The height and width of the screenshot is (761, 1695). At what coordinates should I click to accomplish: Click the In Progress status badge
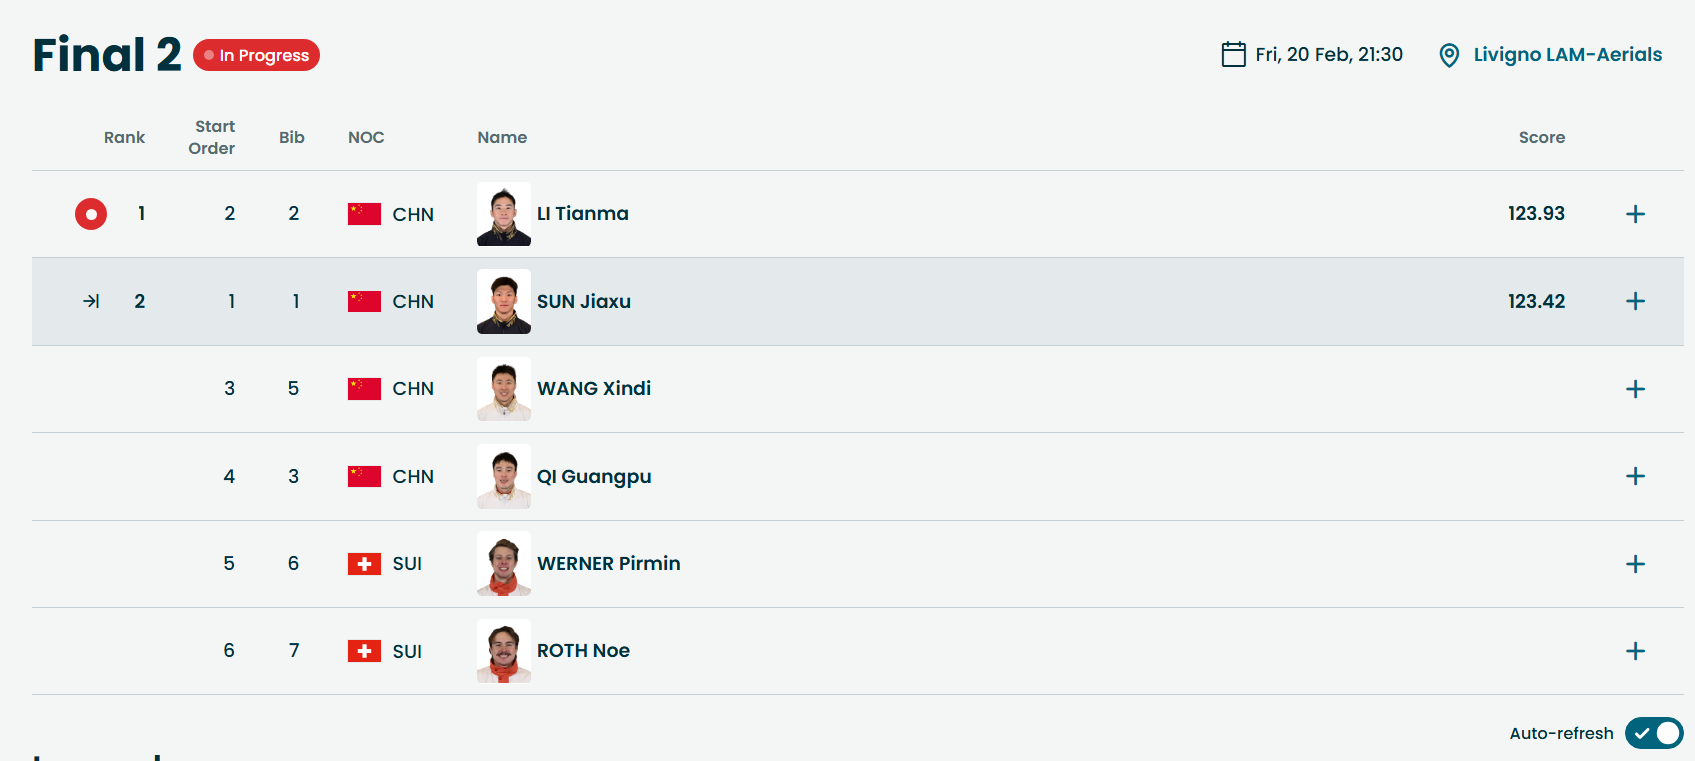click(256, 55)
